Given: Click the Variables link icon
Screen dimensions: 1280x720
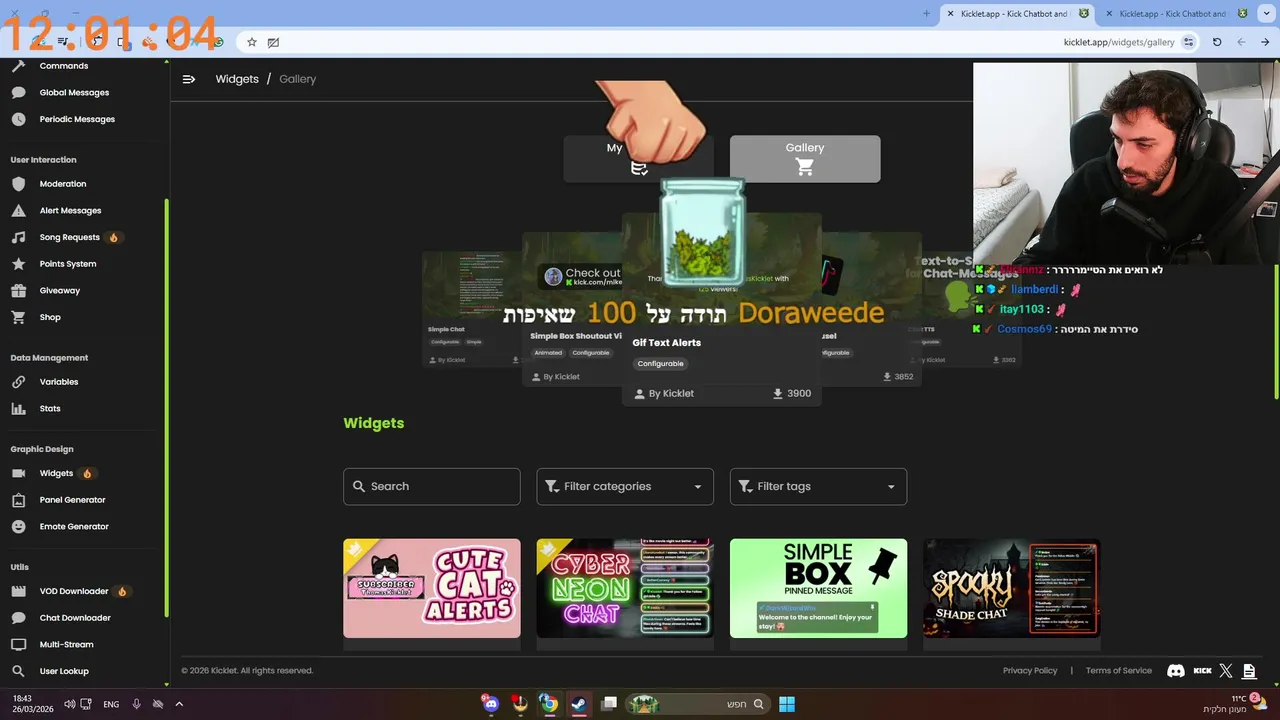Looking at the screenshot, I should 18,382.
